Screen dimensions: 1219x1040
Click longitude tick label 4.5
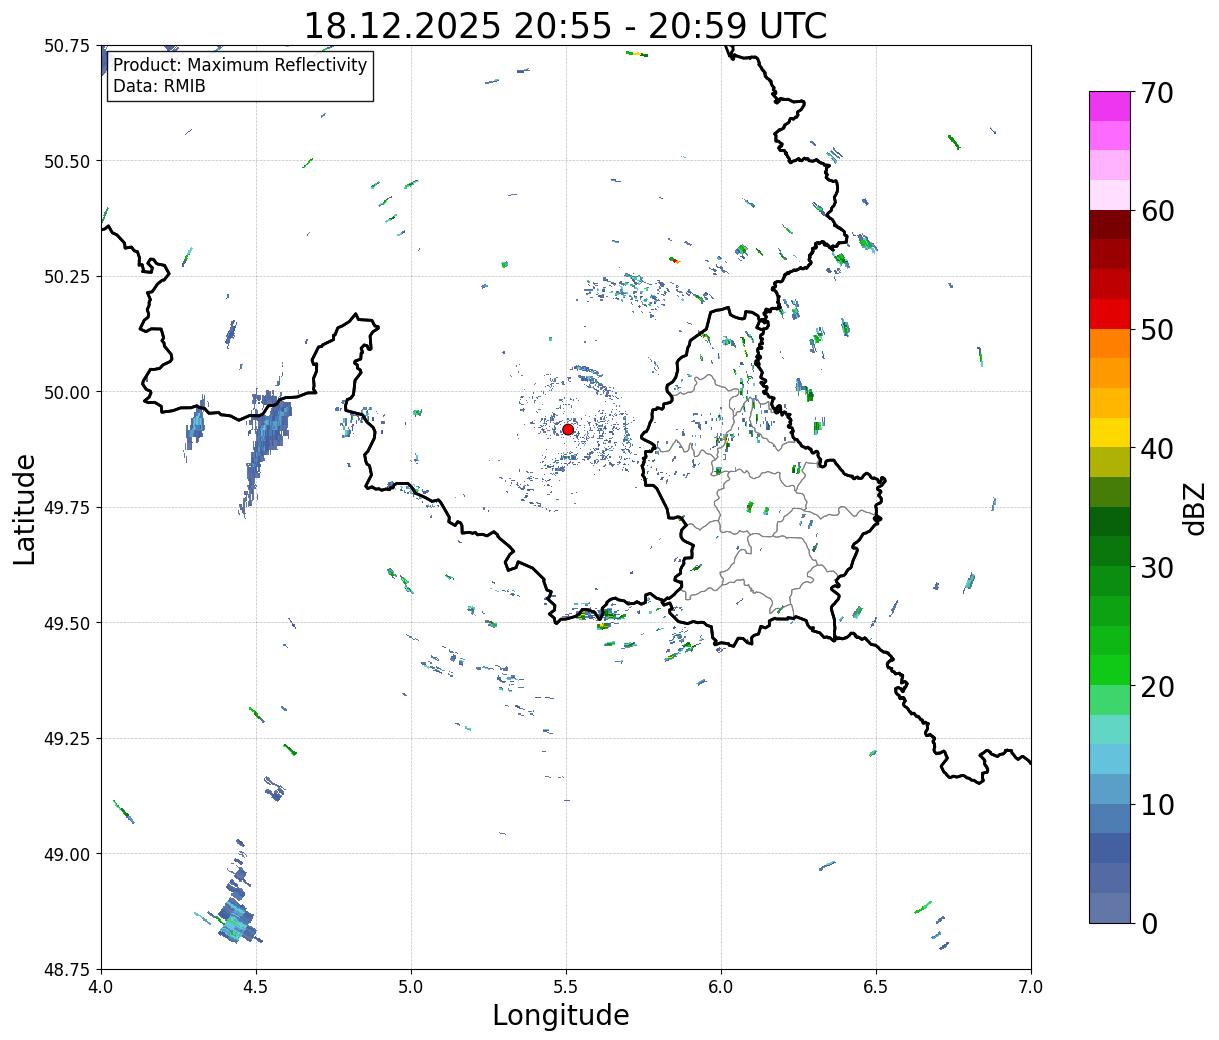pyautogui.click(x=256, y=987)
